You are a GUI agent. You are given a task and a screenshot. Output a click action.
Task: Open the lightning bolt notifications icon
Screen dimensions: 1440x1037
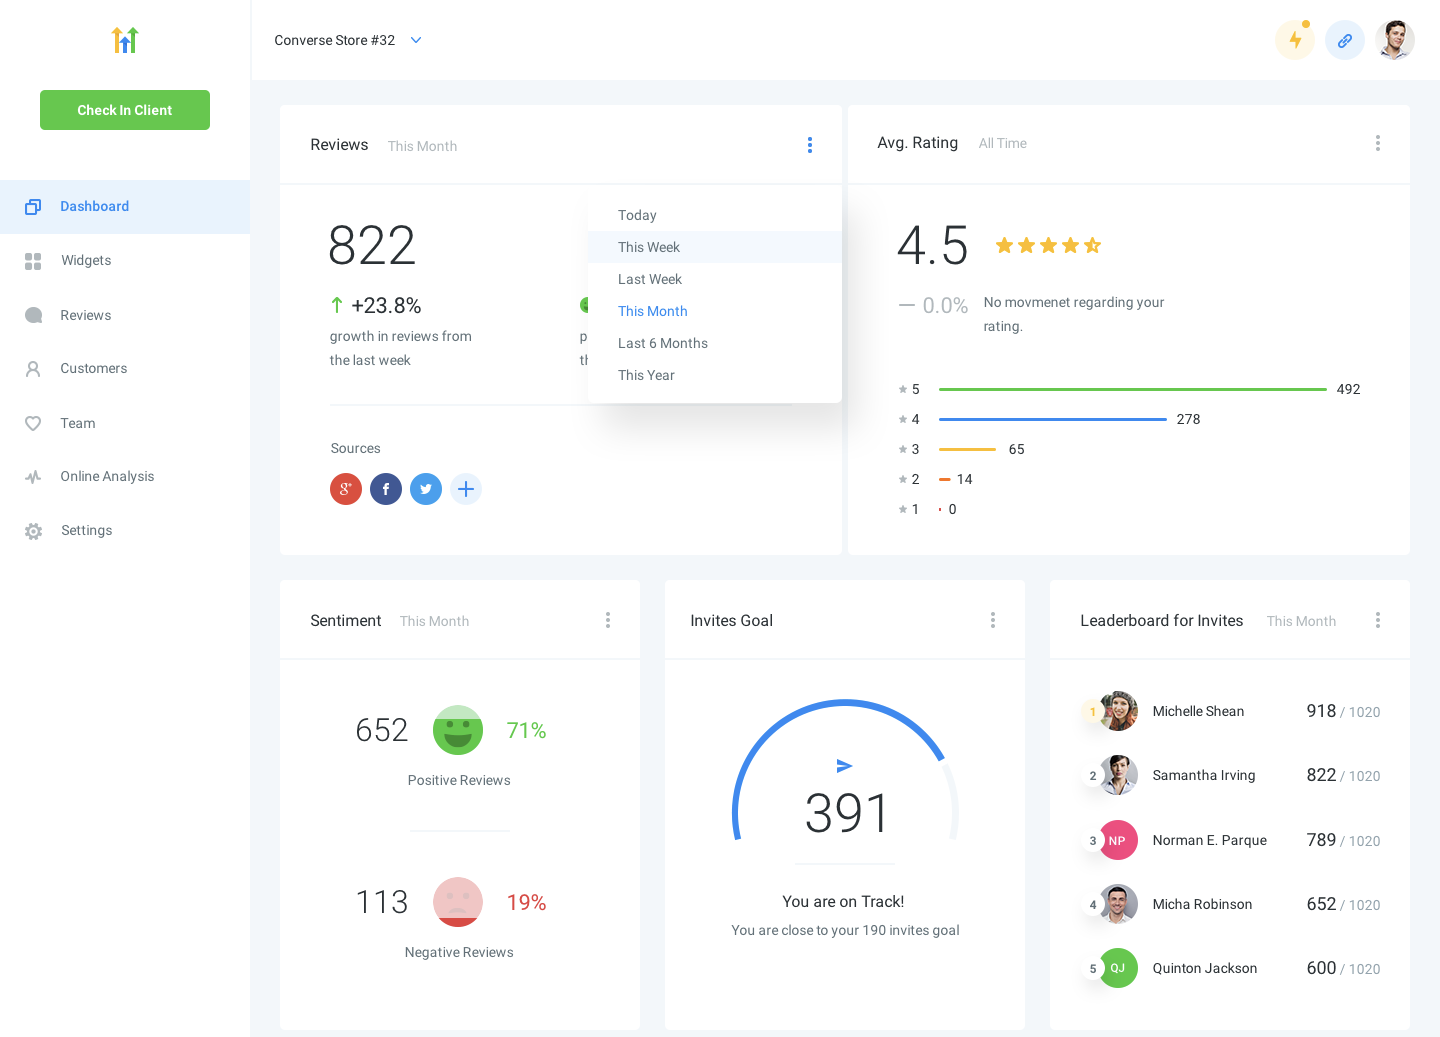tap(1295, 39)
